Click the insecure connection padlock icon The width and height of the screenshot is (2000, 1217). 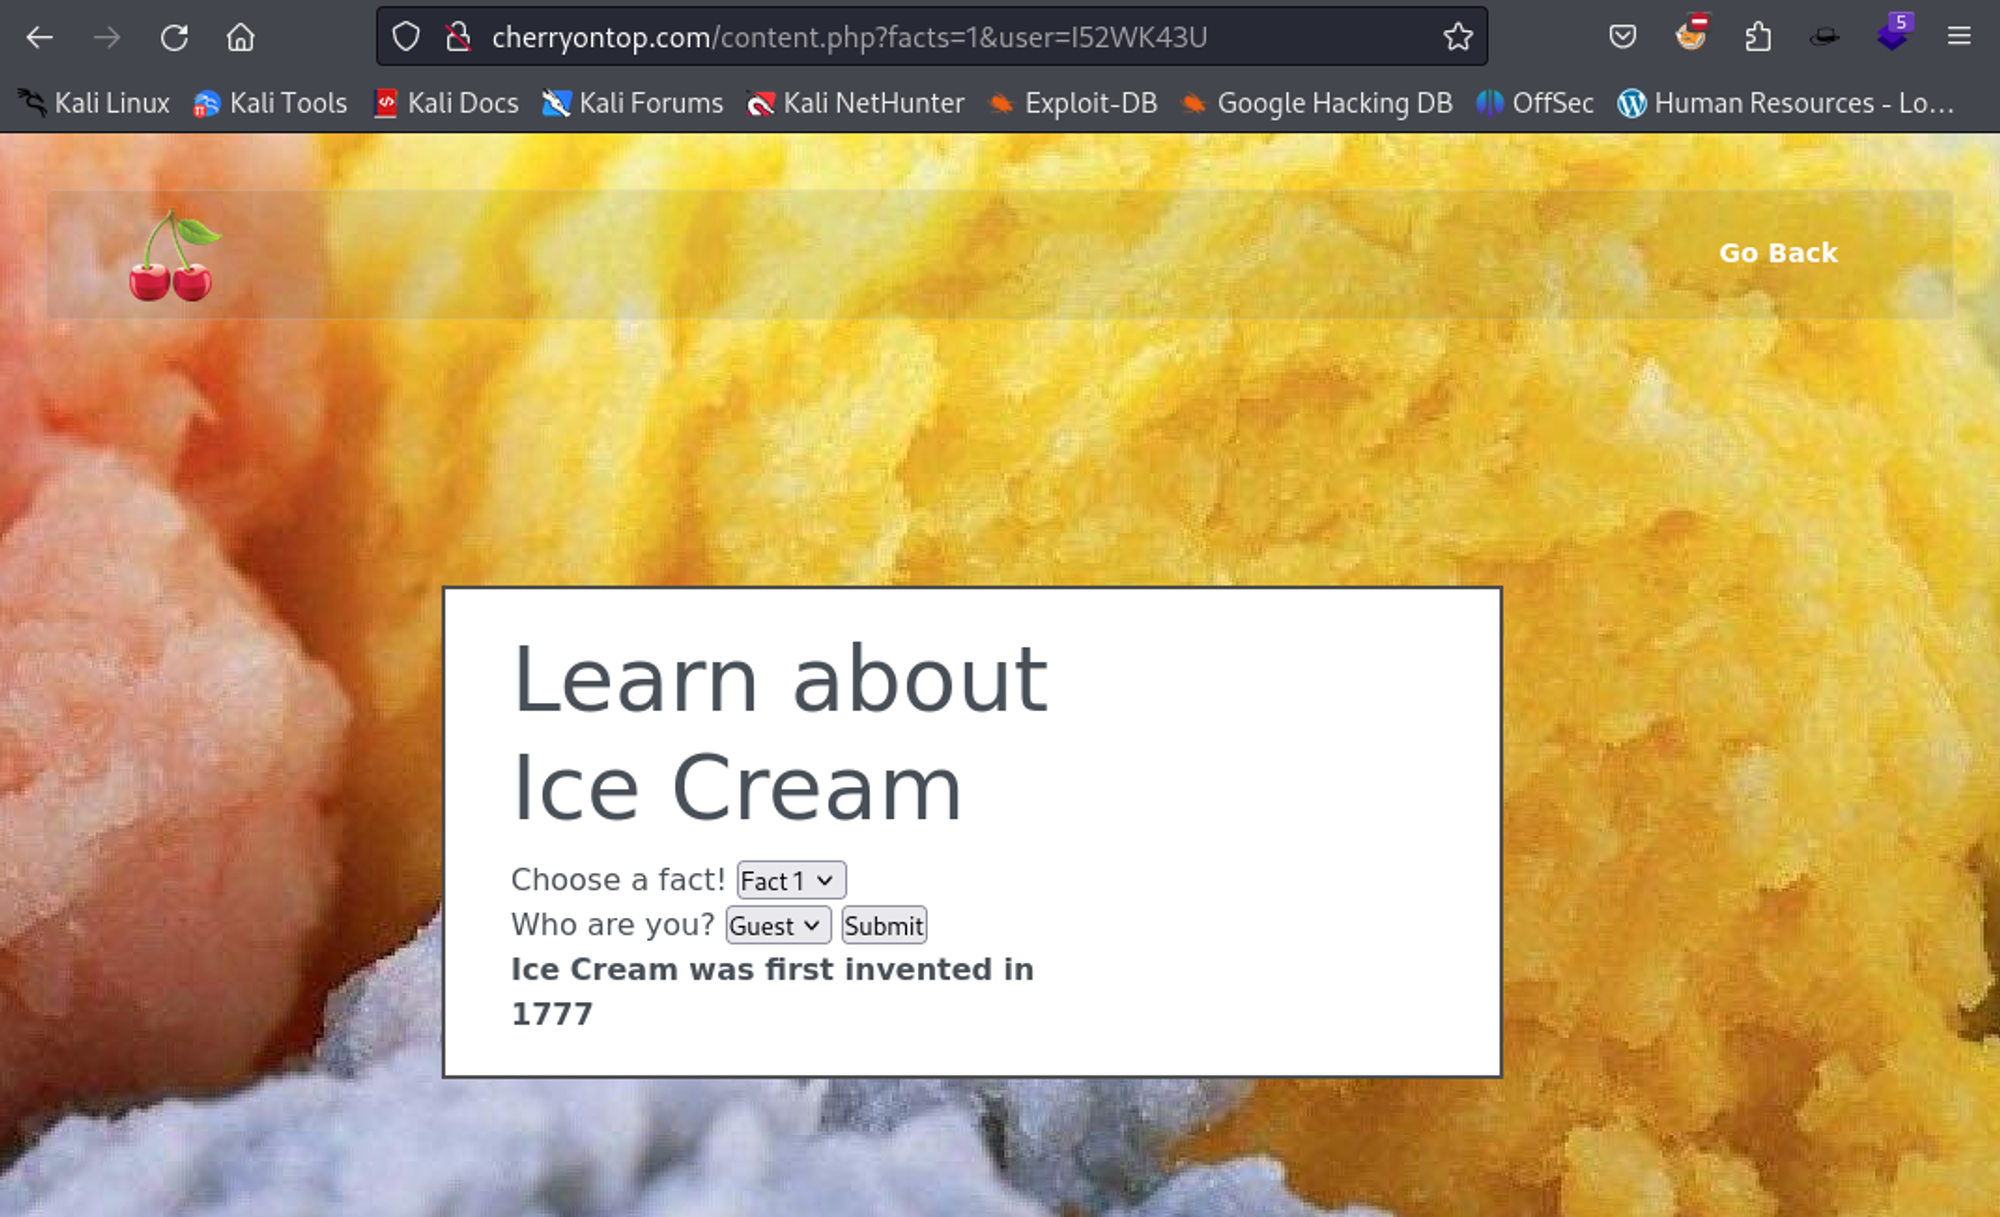tap(458, 38)
